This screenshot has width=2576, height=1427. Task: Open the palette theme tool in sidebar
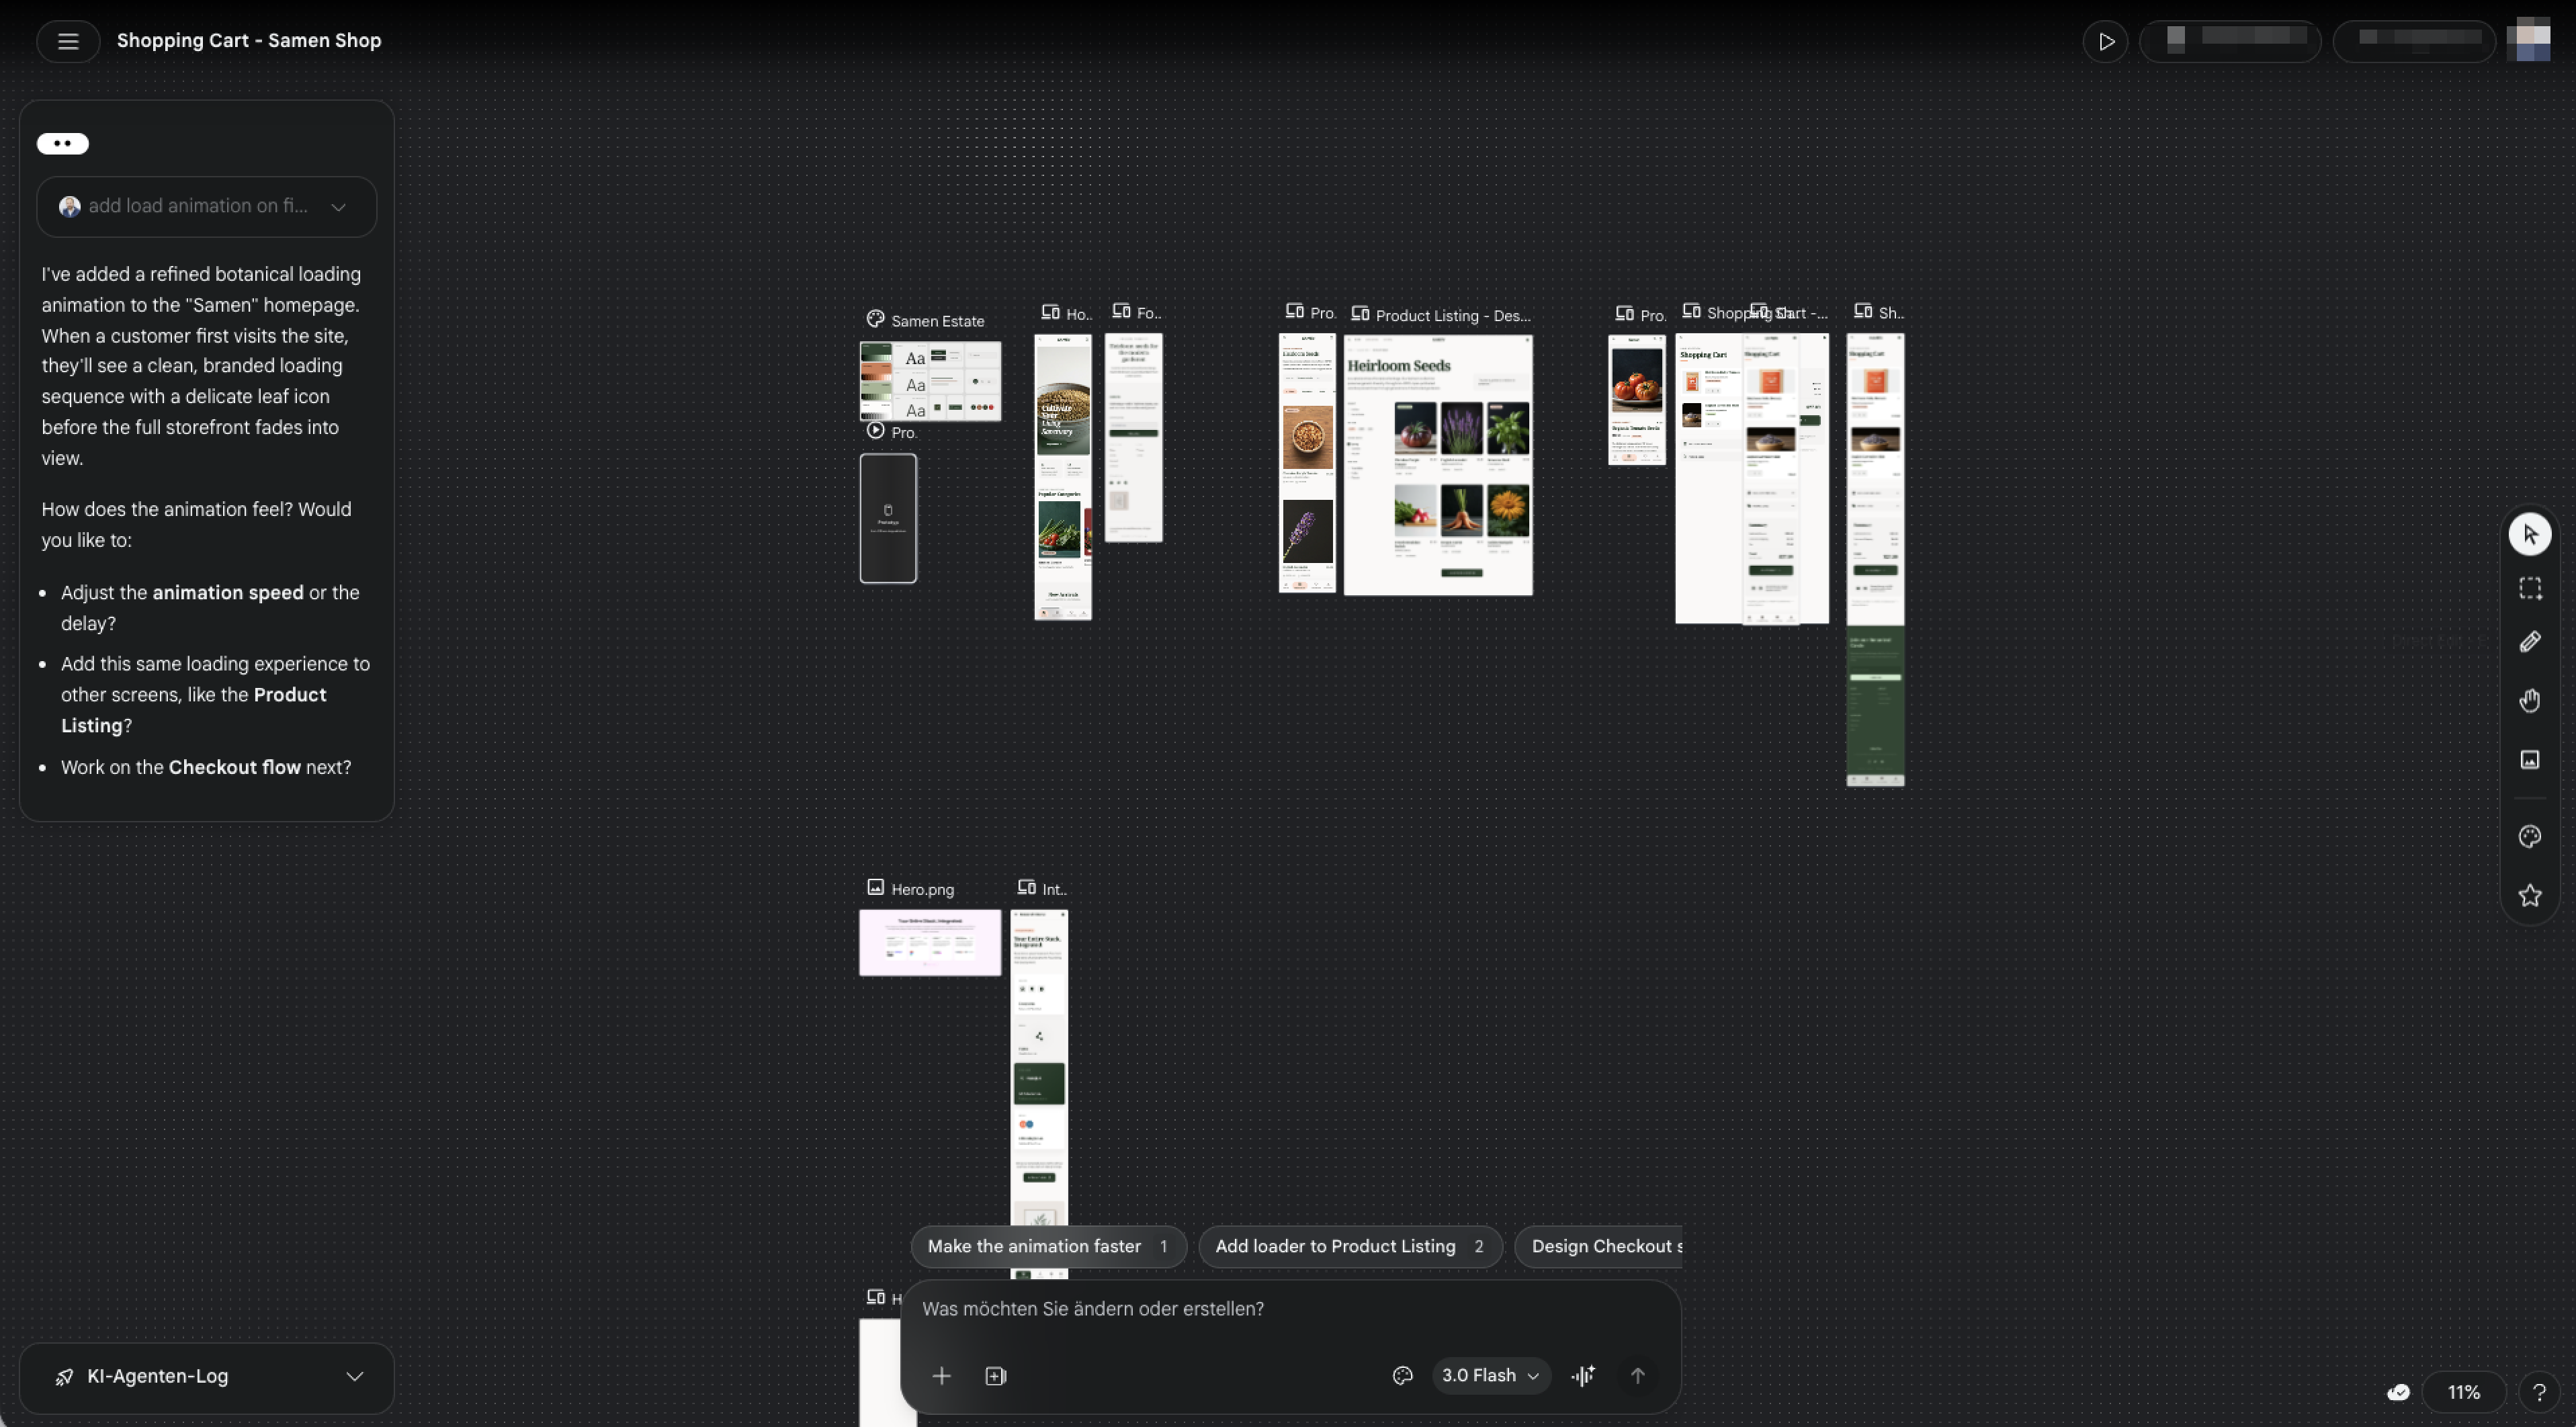(x=2529, y=837)
